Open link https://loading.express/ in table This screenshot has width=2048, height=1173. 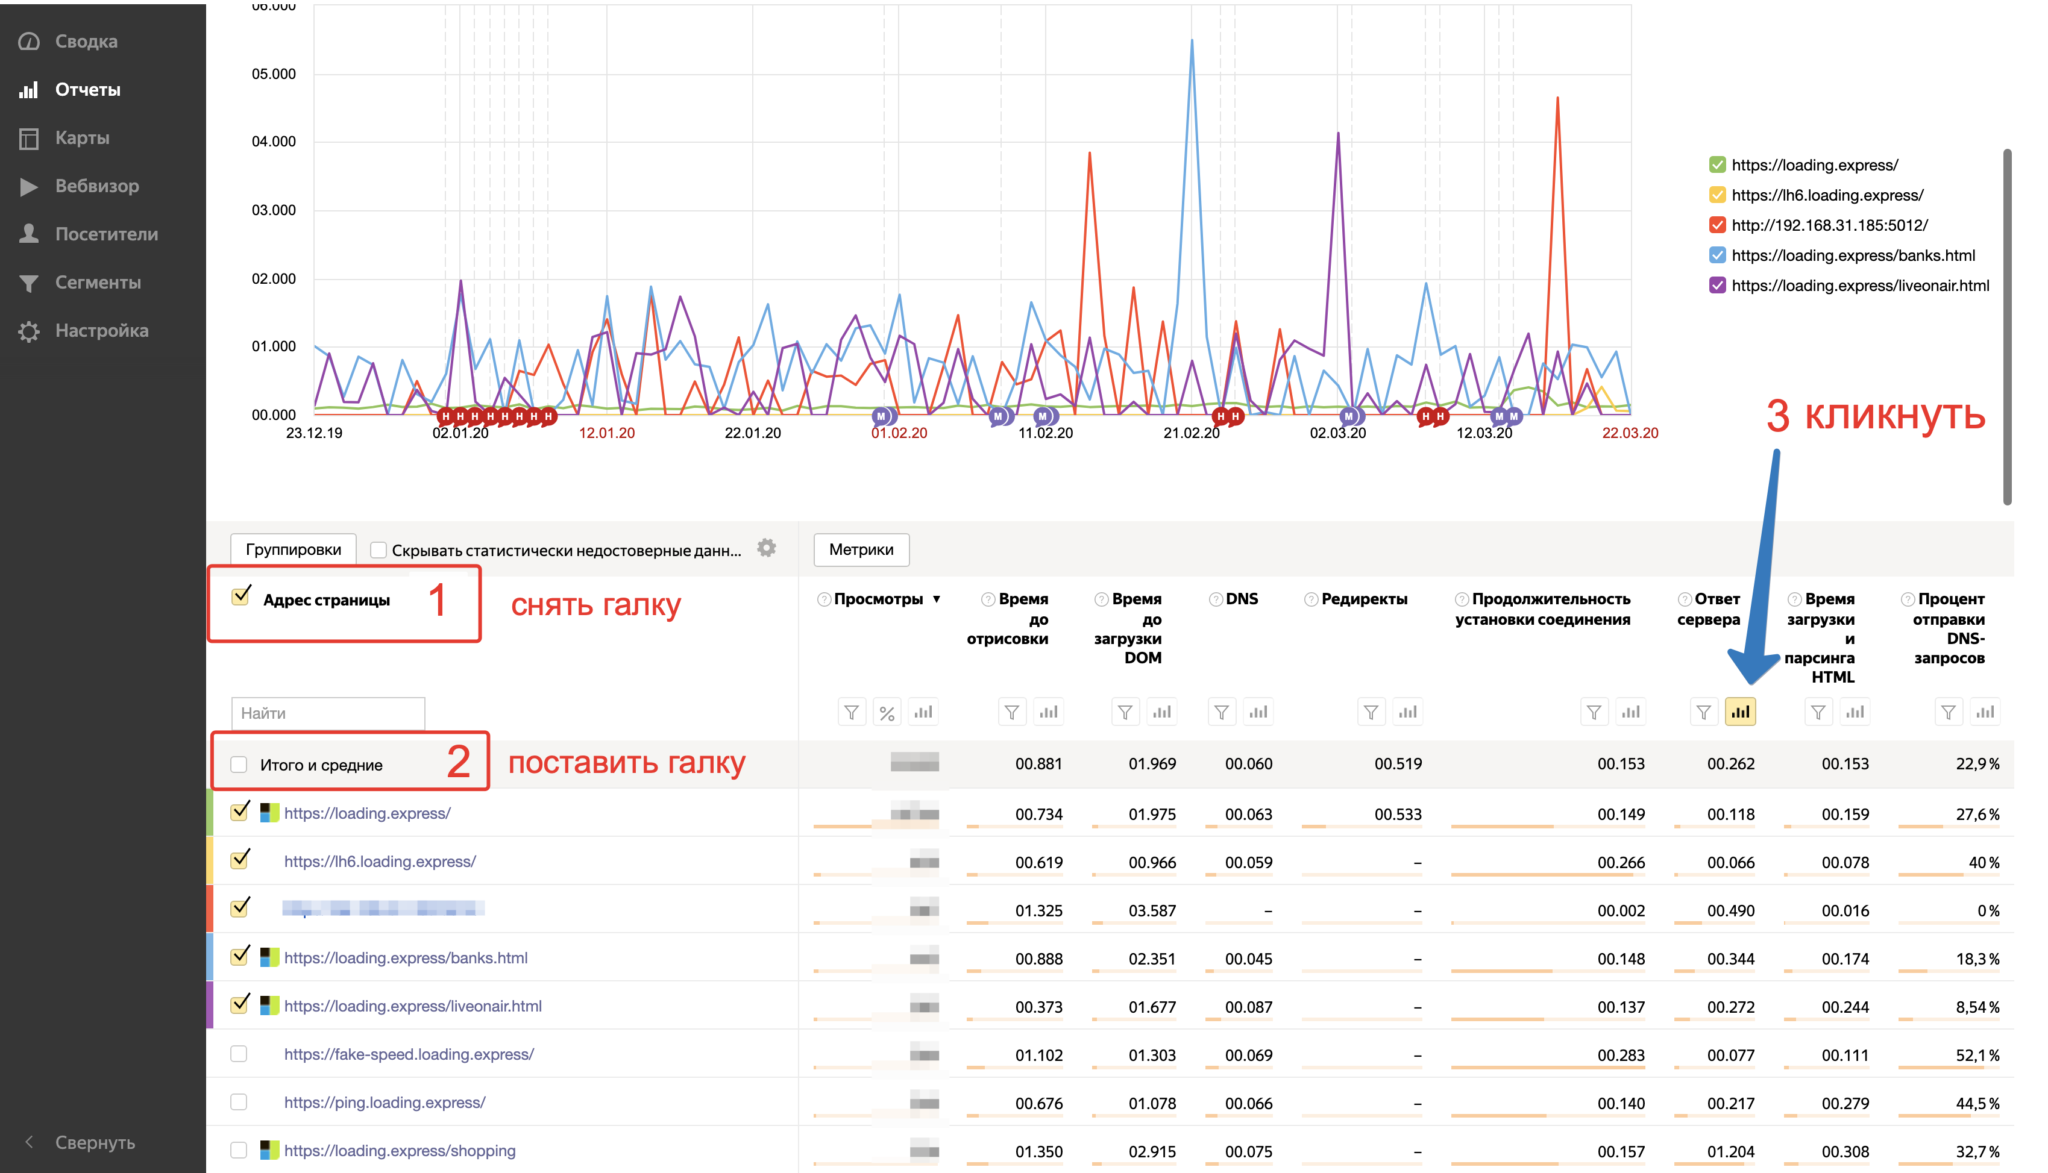[367, 813]
